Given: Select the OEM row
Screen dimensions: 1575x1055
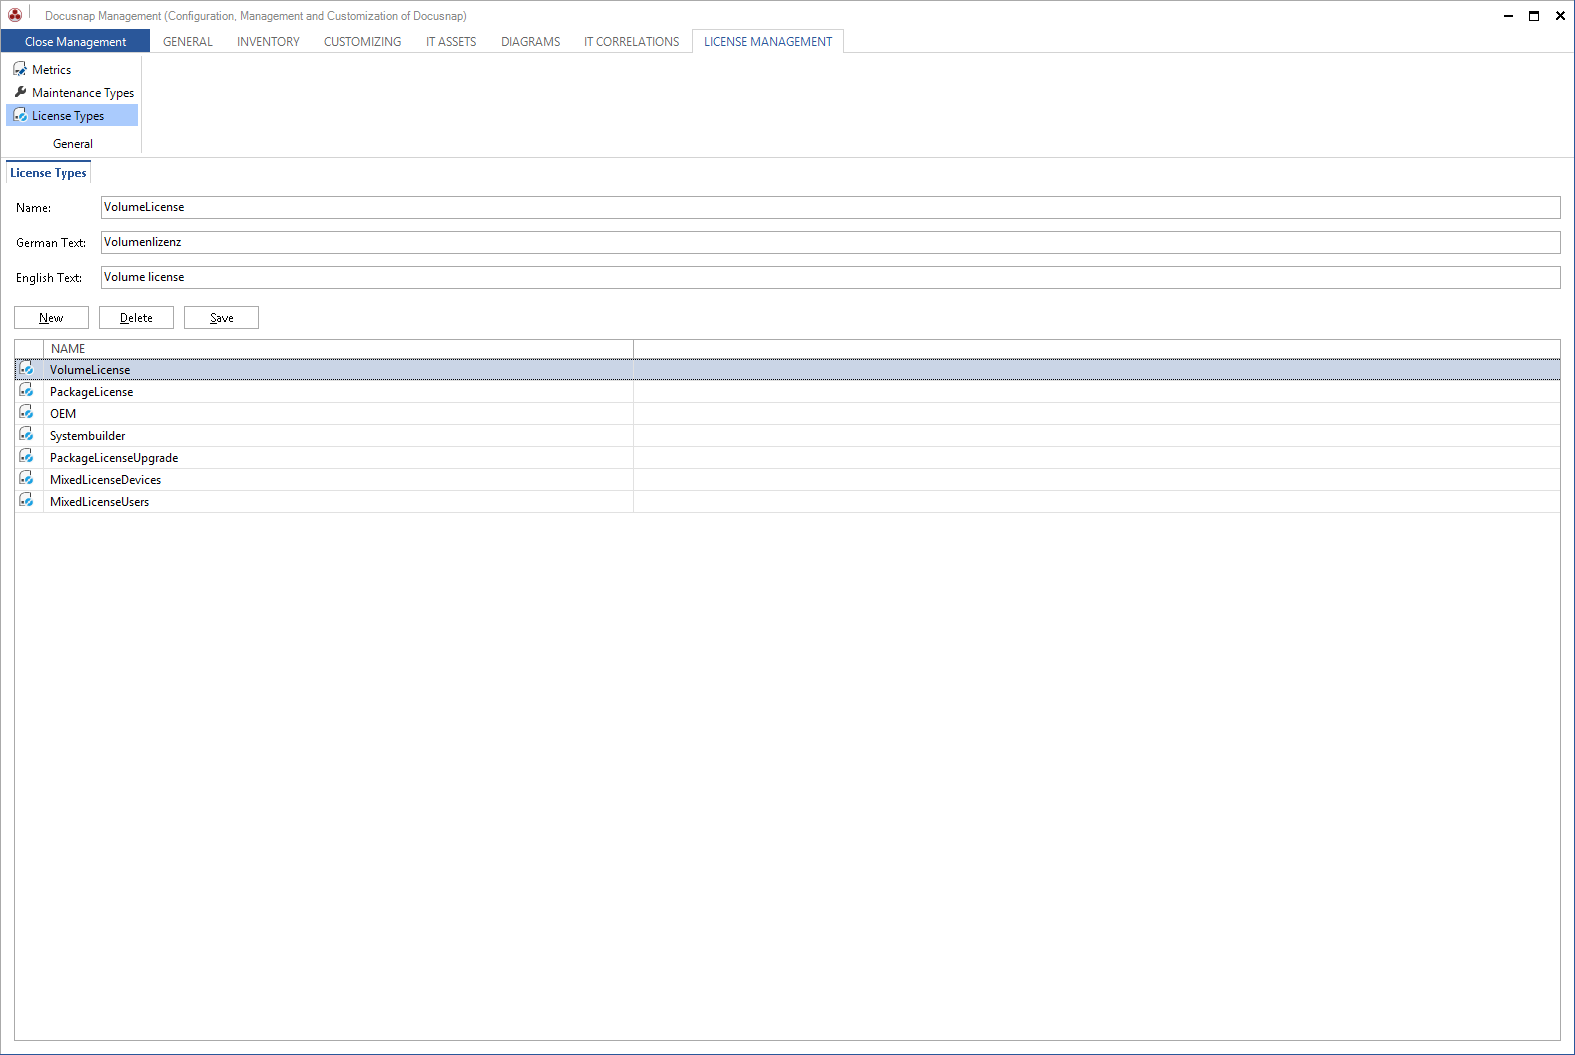Looking at the screenshot, I should click(x=787, y=413).
